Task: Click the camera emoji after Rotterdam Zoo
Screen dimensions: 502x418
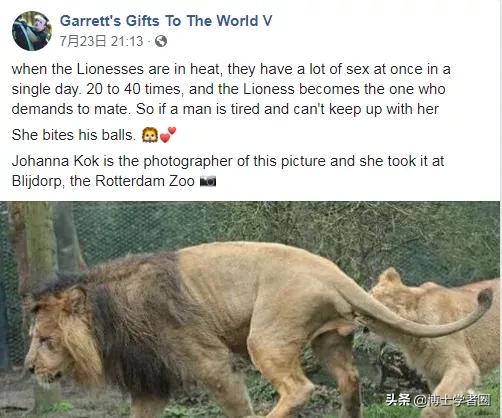Action: [x=208, y=181]
